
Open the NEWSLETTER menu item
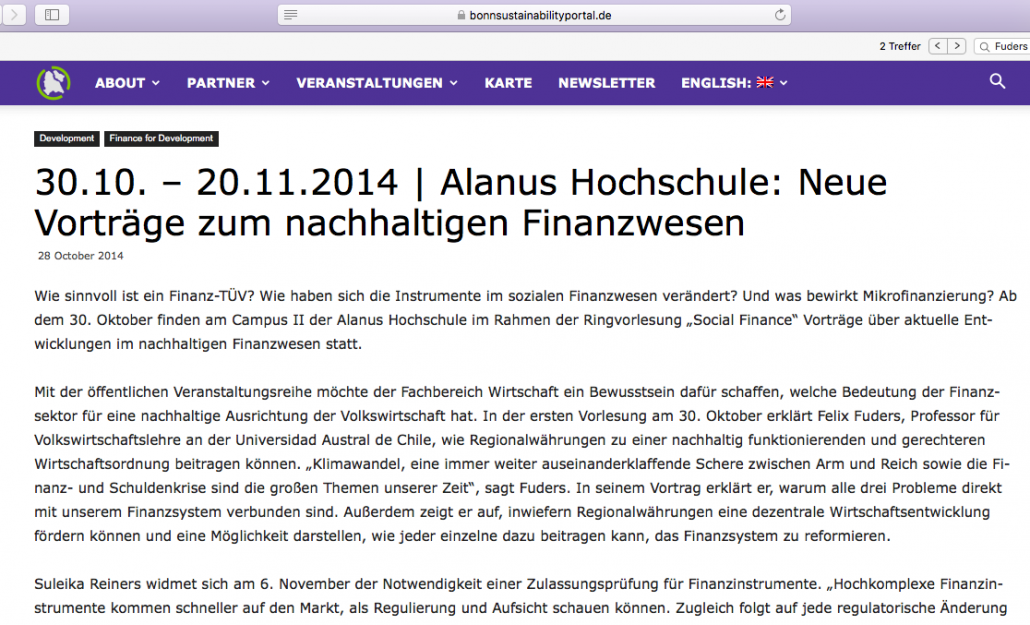pyautogui.click(x=607, y=83)
